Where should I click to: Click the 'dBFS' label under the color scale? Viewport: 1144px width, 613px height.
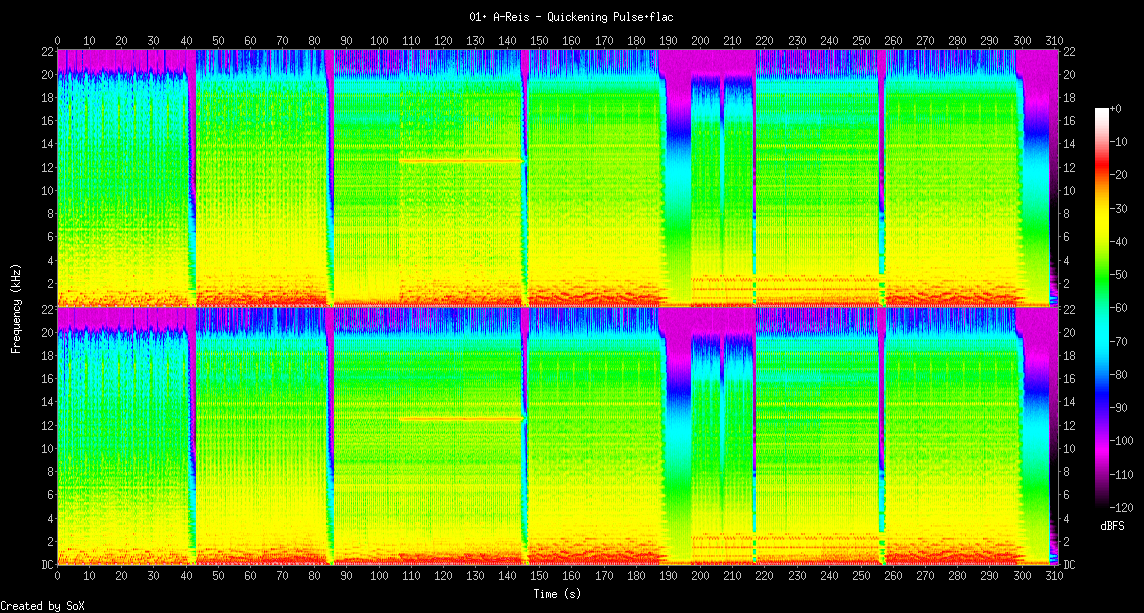point(1112,525)
